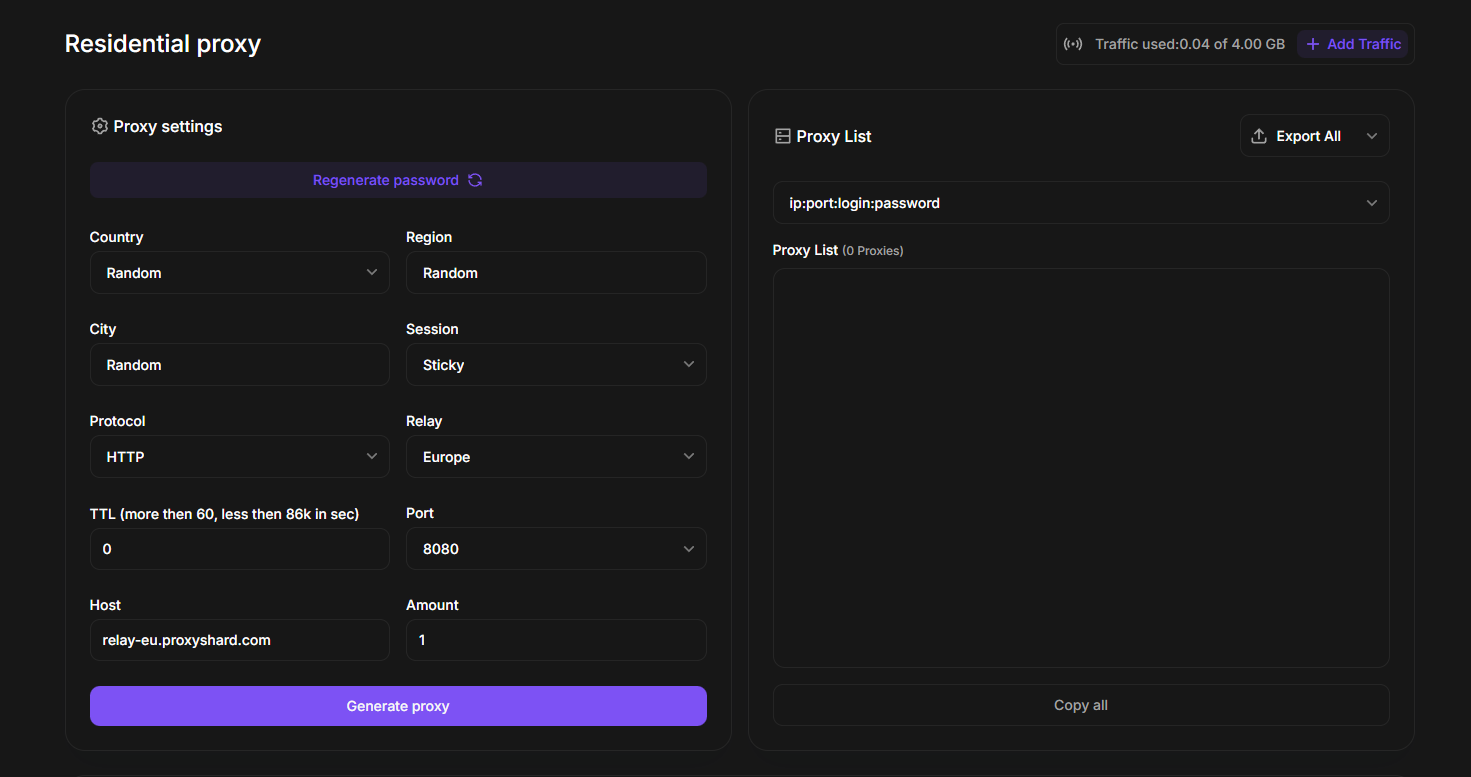The height and width of the screenshot is (777, 1471).
Task: Open the Protocol dropdown set to HTTP
Action: (x=240, y=457)
